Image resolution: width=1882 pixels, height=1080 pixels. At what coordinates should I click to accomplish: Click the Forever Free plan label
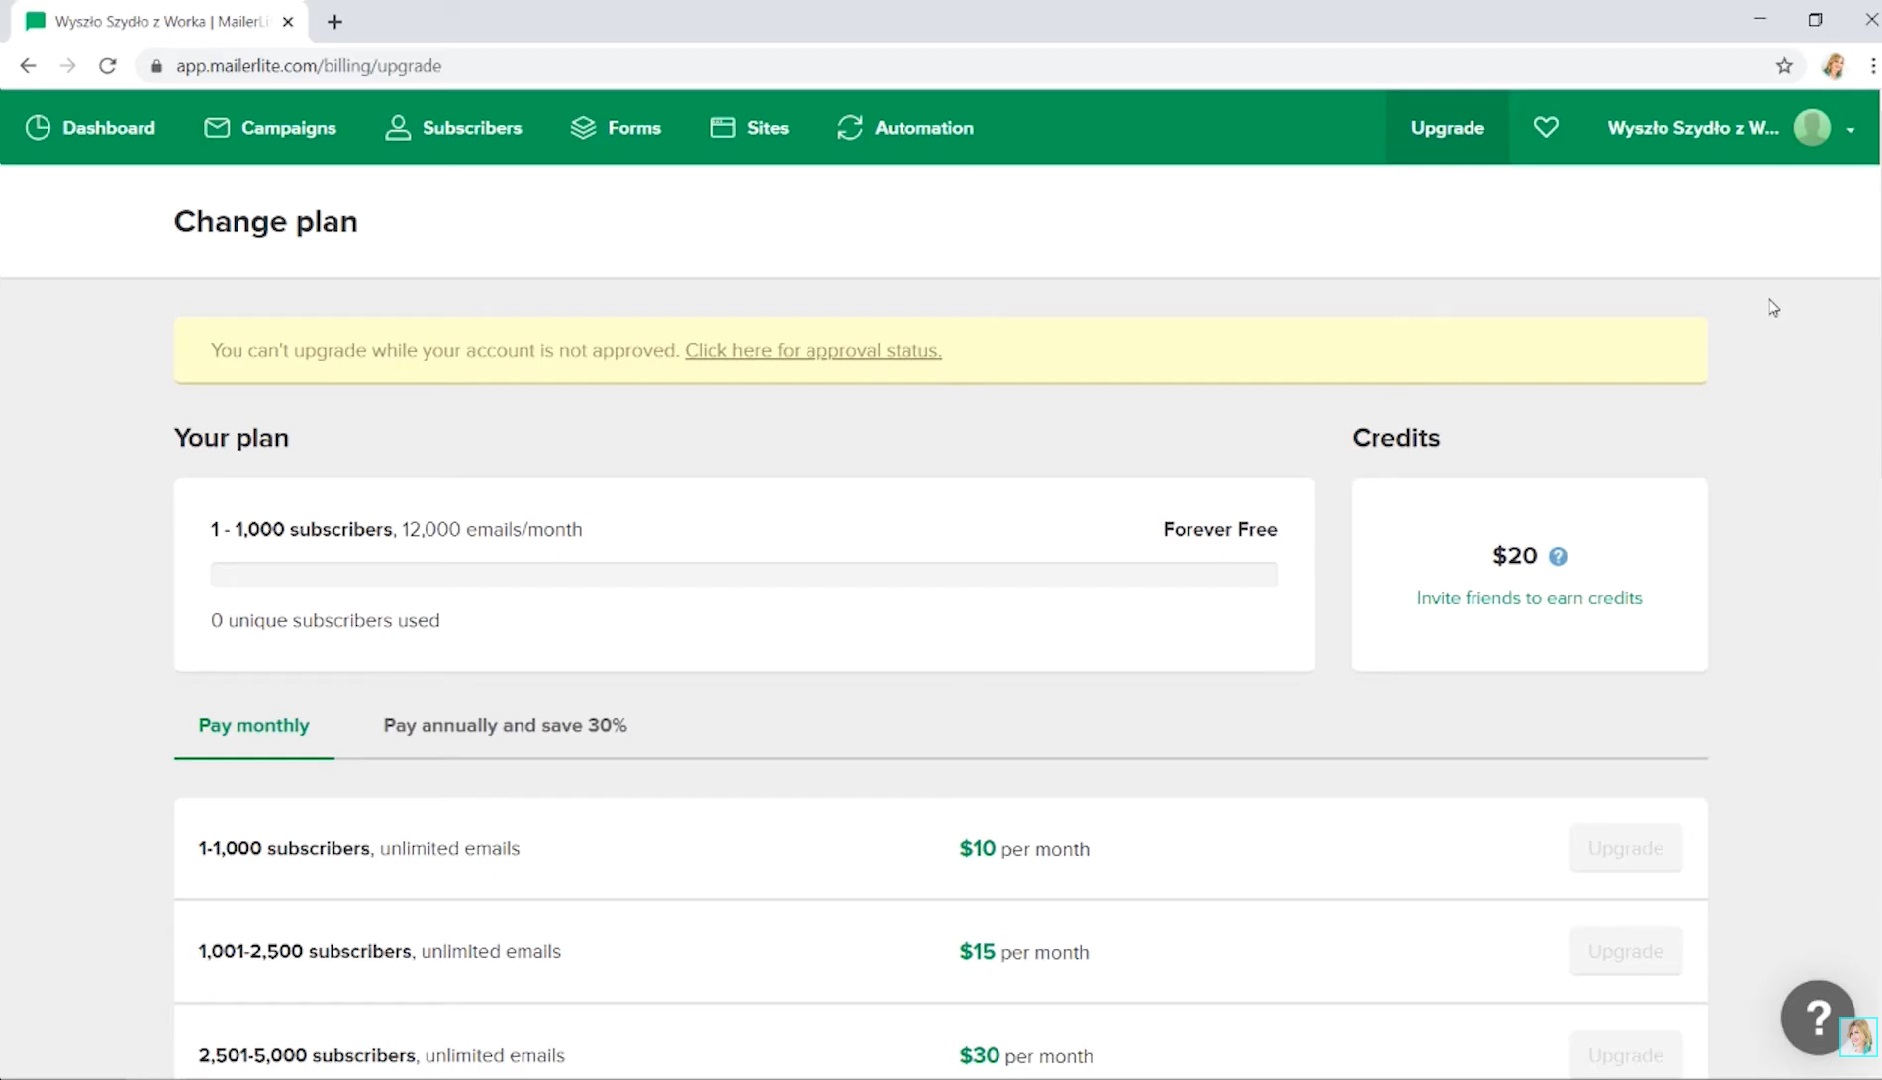(1220, 530)
